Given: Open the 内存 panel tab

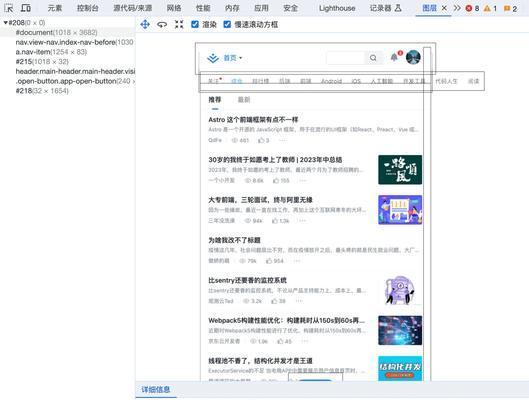Looking at the screenshot, I should coord(232,8).
